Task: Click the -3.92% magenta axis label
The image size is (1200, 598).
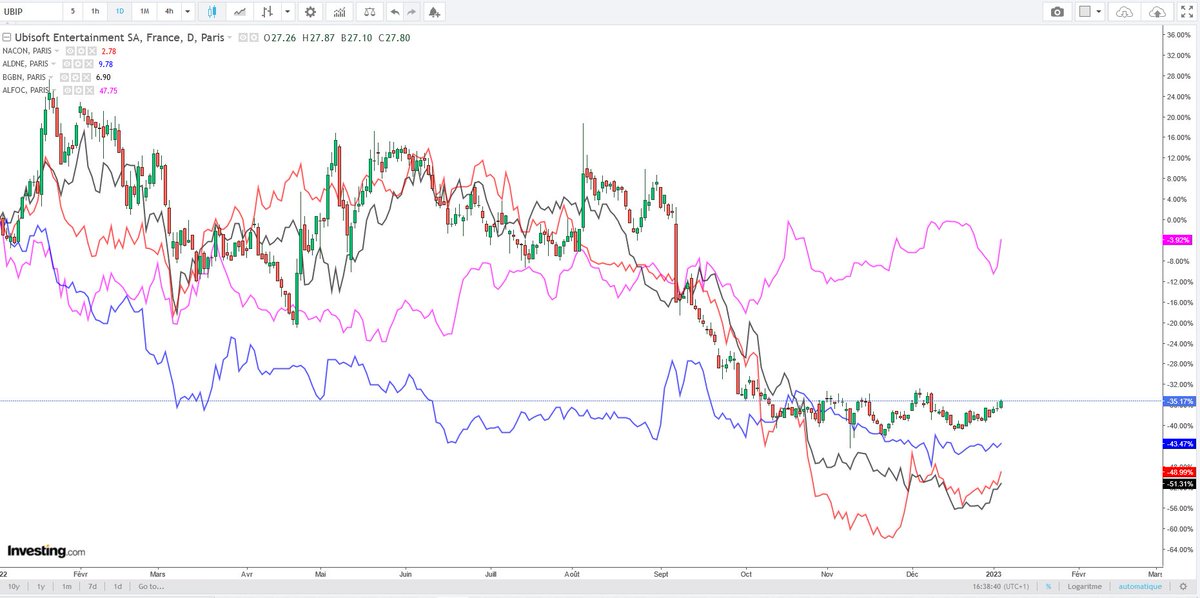Action: 1178,240
